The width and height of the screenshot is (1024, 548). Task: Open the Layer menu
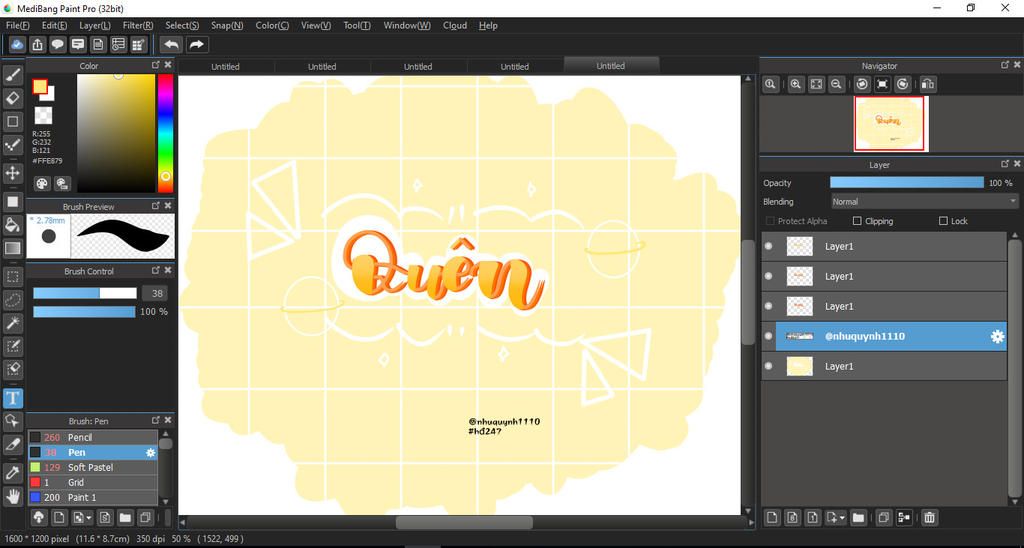tap(95, 25)
